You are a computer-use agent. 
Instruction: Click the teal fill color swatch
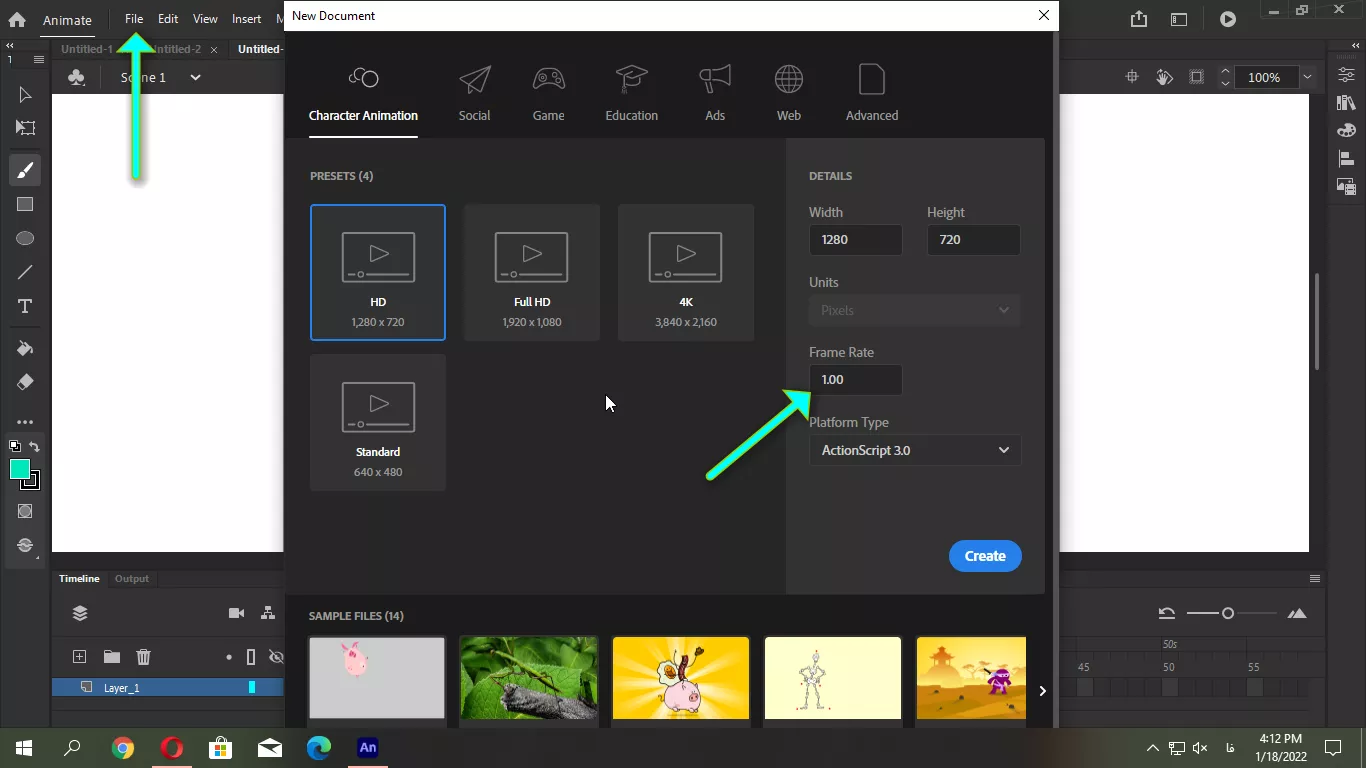tap(20, 469)
